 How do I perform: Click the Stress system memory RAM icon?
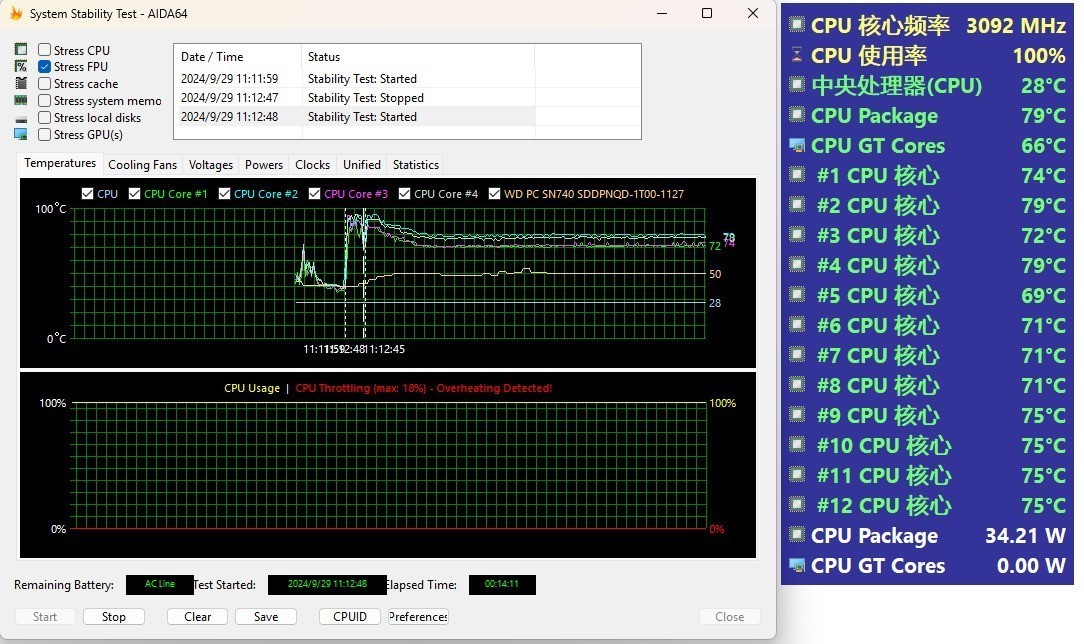click(21, 100)
